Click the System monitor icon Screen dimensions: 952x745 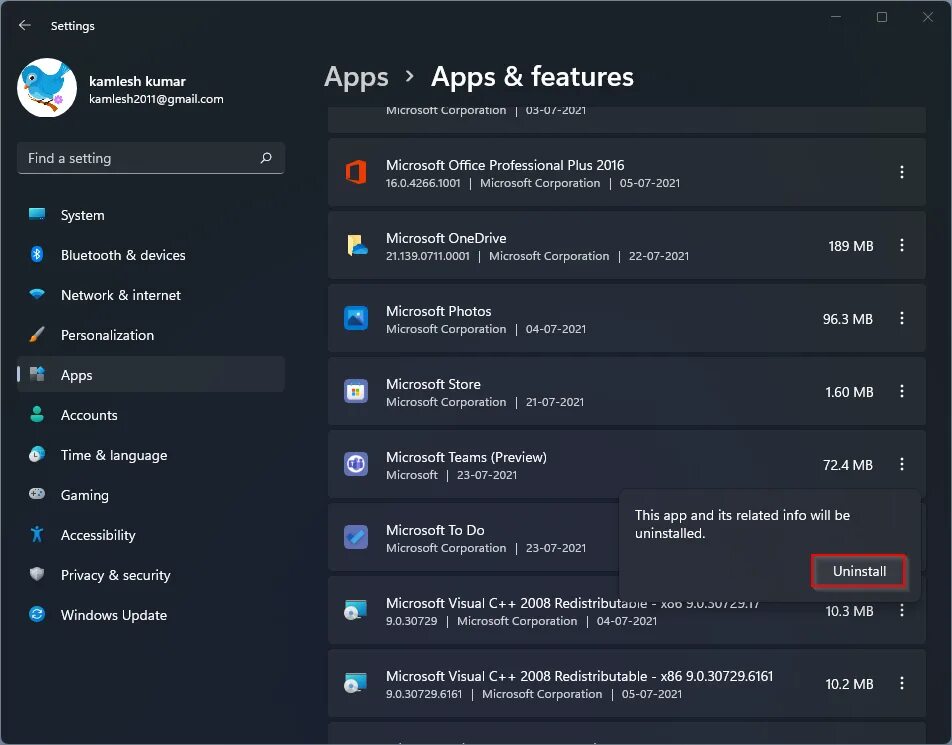(37, 214)
